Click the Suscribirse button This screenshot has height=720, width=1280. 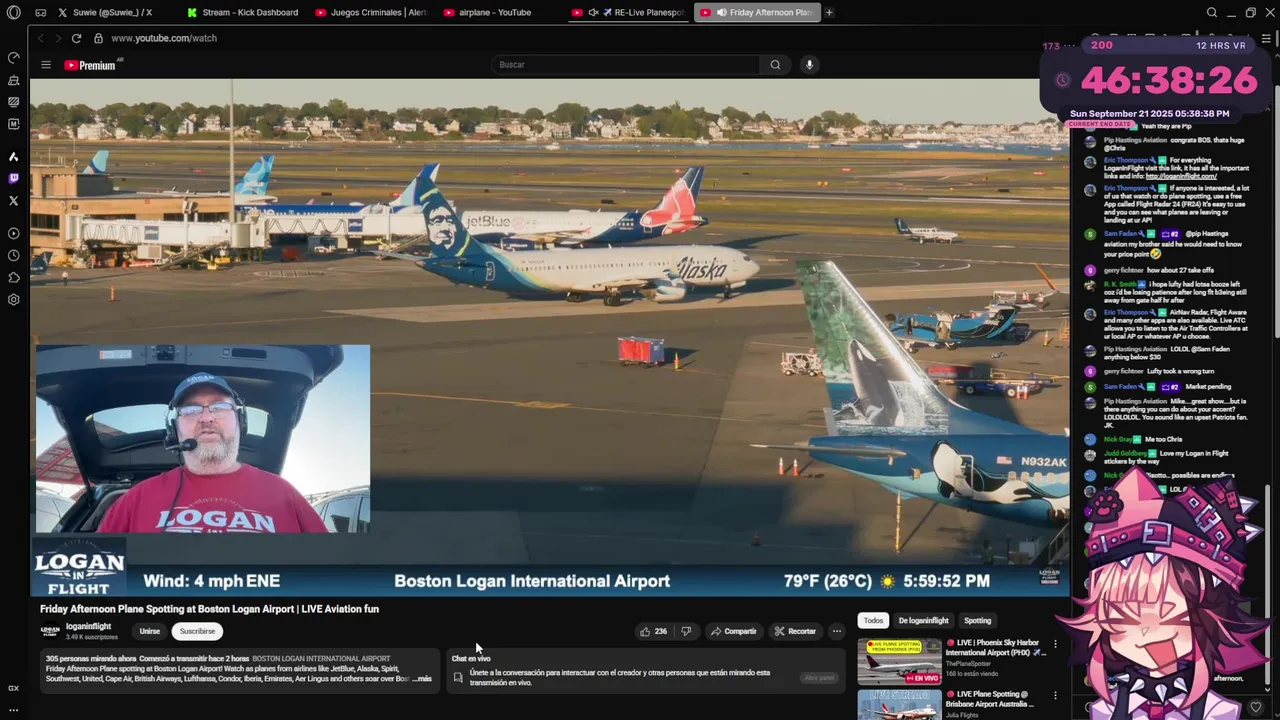click(197, 631)
